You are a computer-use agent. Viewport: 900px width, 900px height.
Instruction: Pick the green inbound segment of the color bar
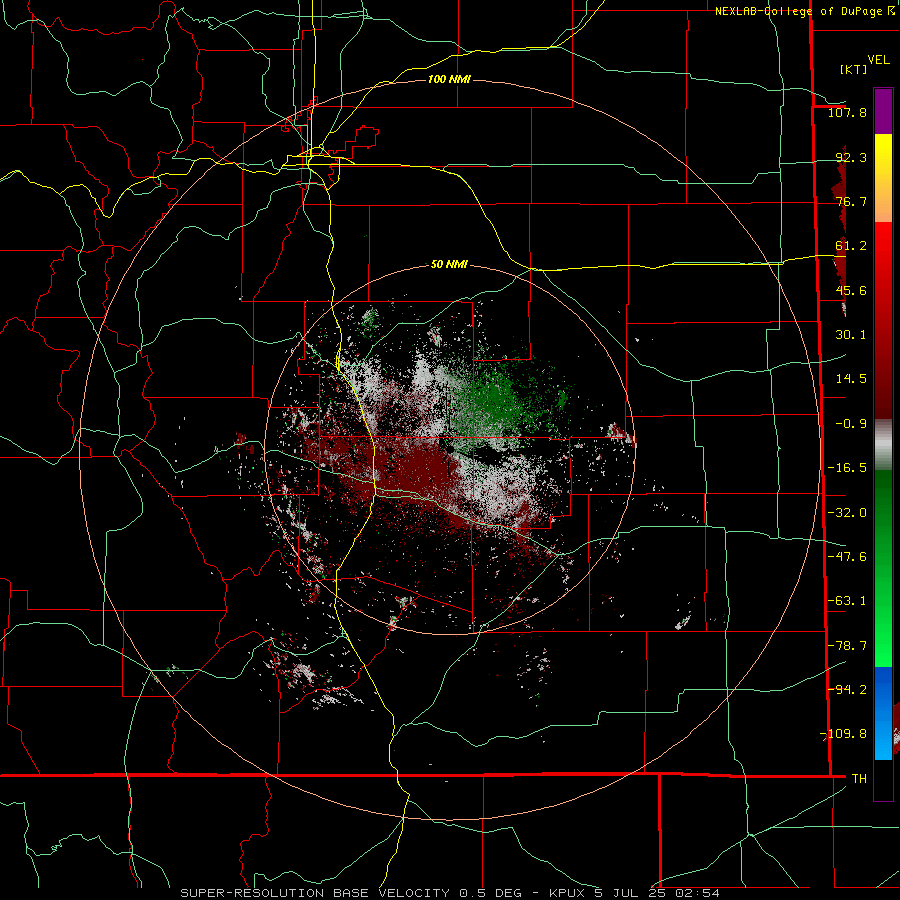coord(883,568)
